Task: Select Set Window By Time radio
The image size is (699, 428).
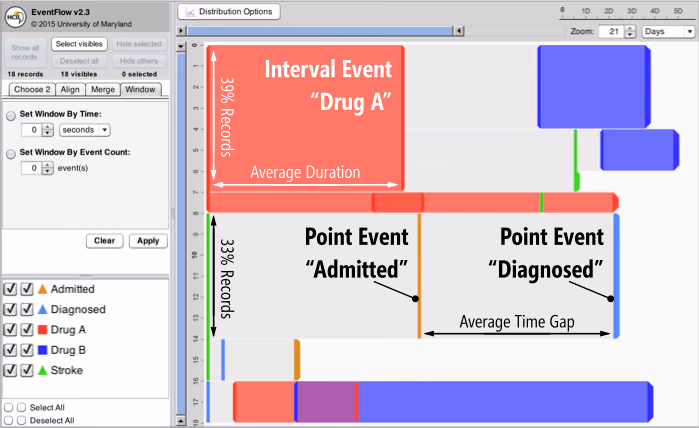Action: coord(11,115)
